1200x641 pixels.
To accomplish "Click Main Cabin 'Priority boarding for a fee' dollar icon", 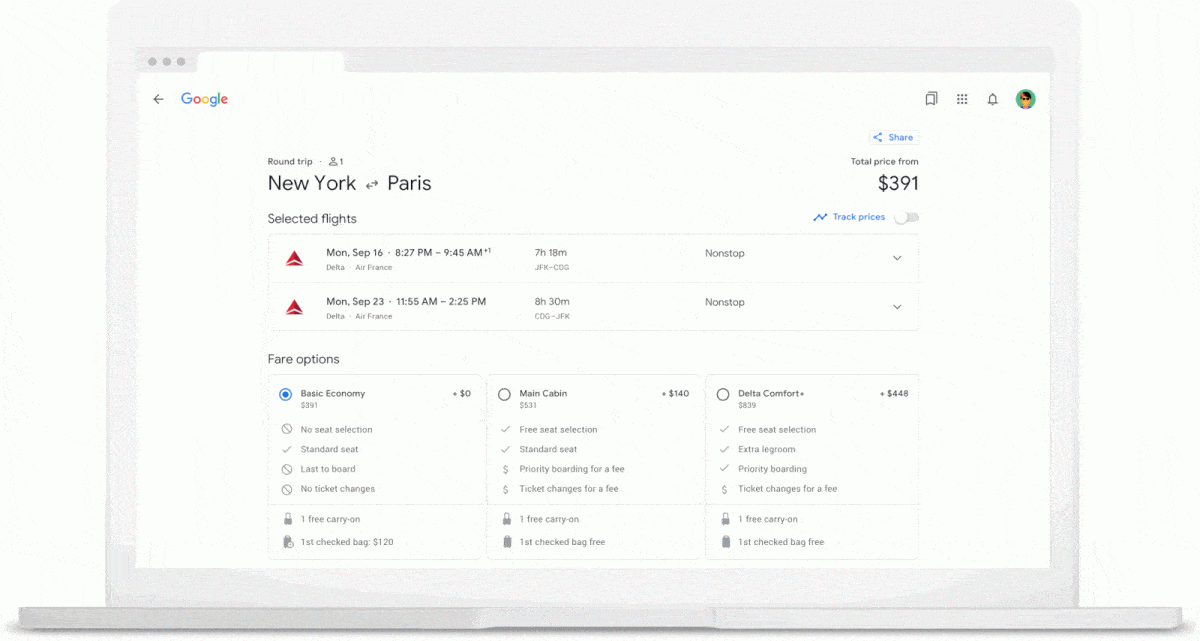I will (x=505, y=469).
